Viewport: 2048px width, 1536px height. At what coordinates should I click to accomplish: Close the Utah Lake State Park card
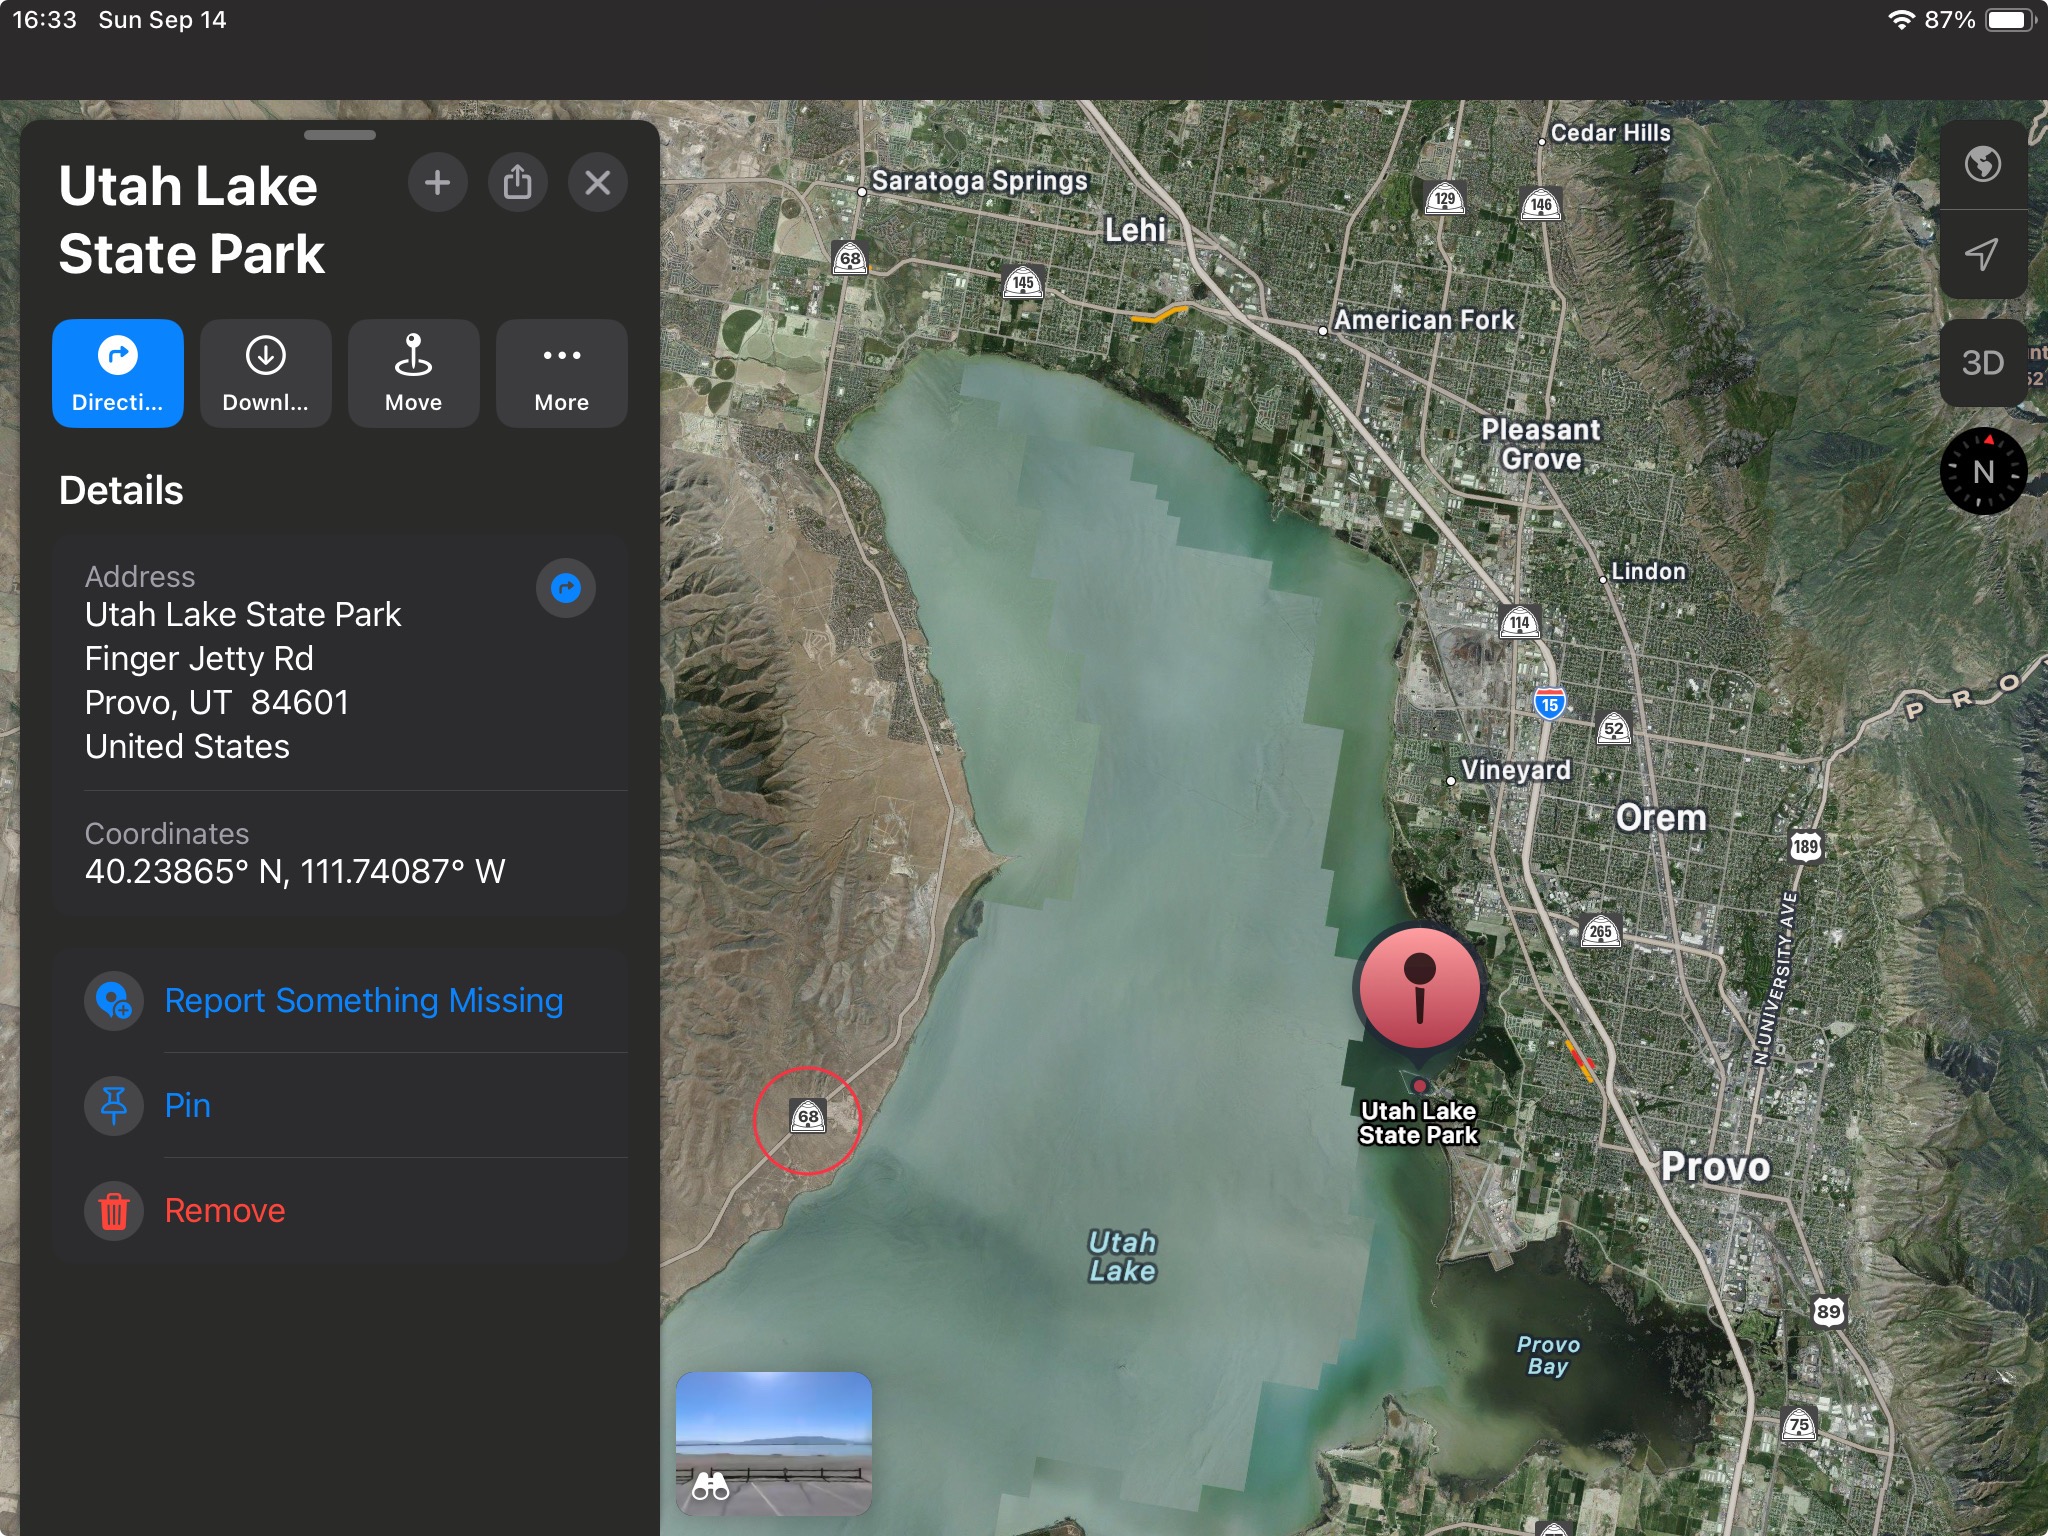pyautogui.click(x=597, y=183)
